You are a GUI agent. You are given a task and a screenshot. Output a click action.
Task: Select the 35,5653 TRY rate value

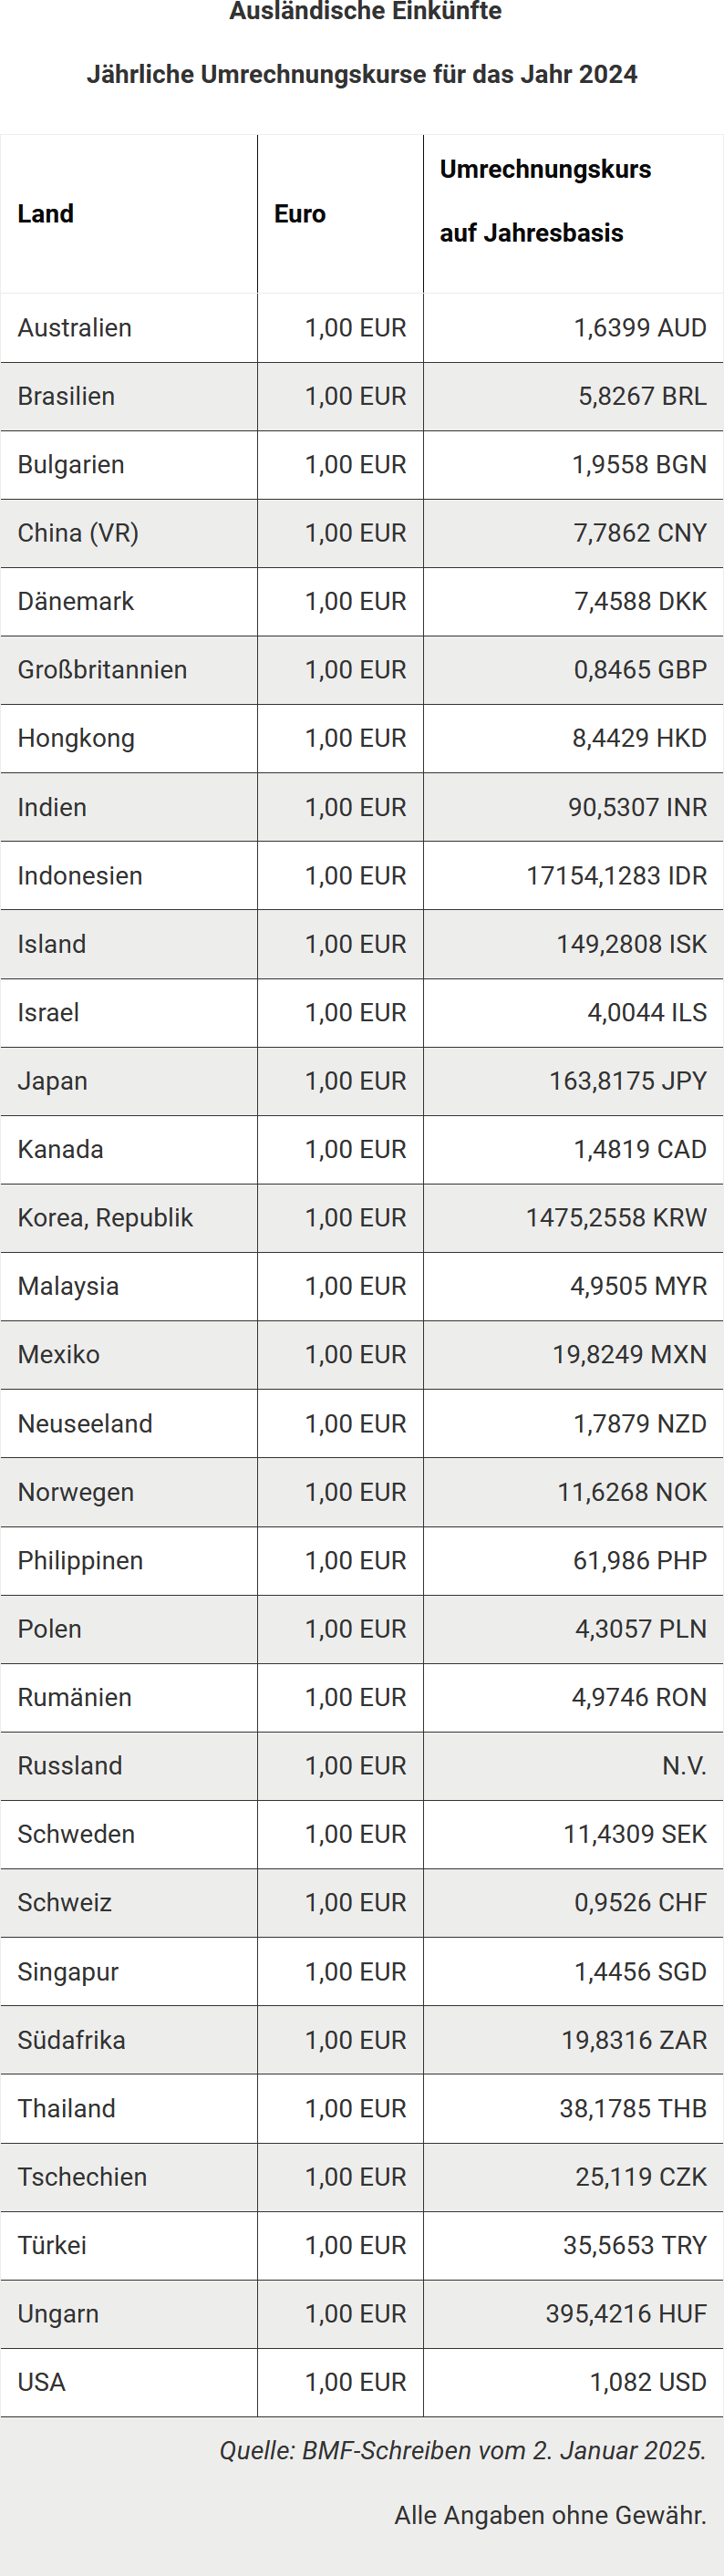click(x=635, y=2245)
